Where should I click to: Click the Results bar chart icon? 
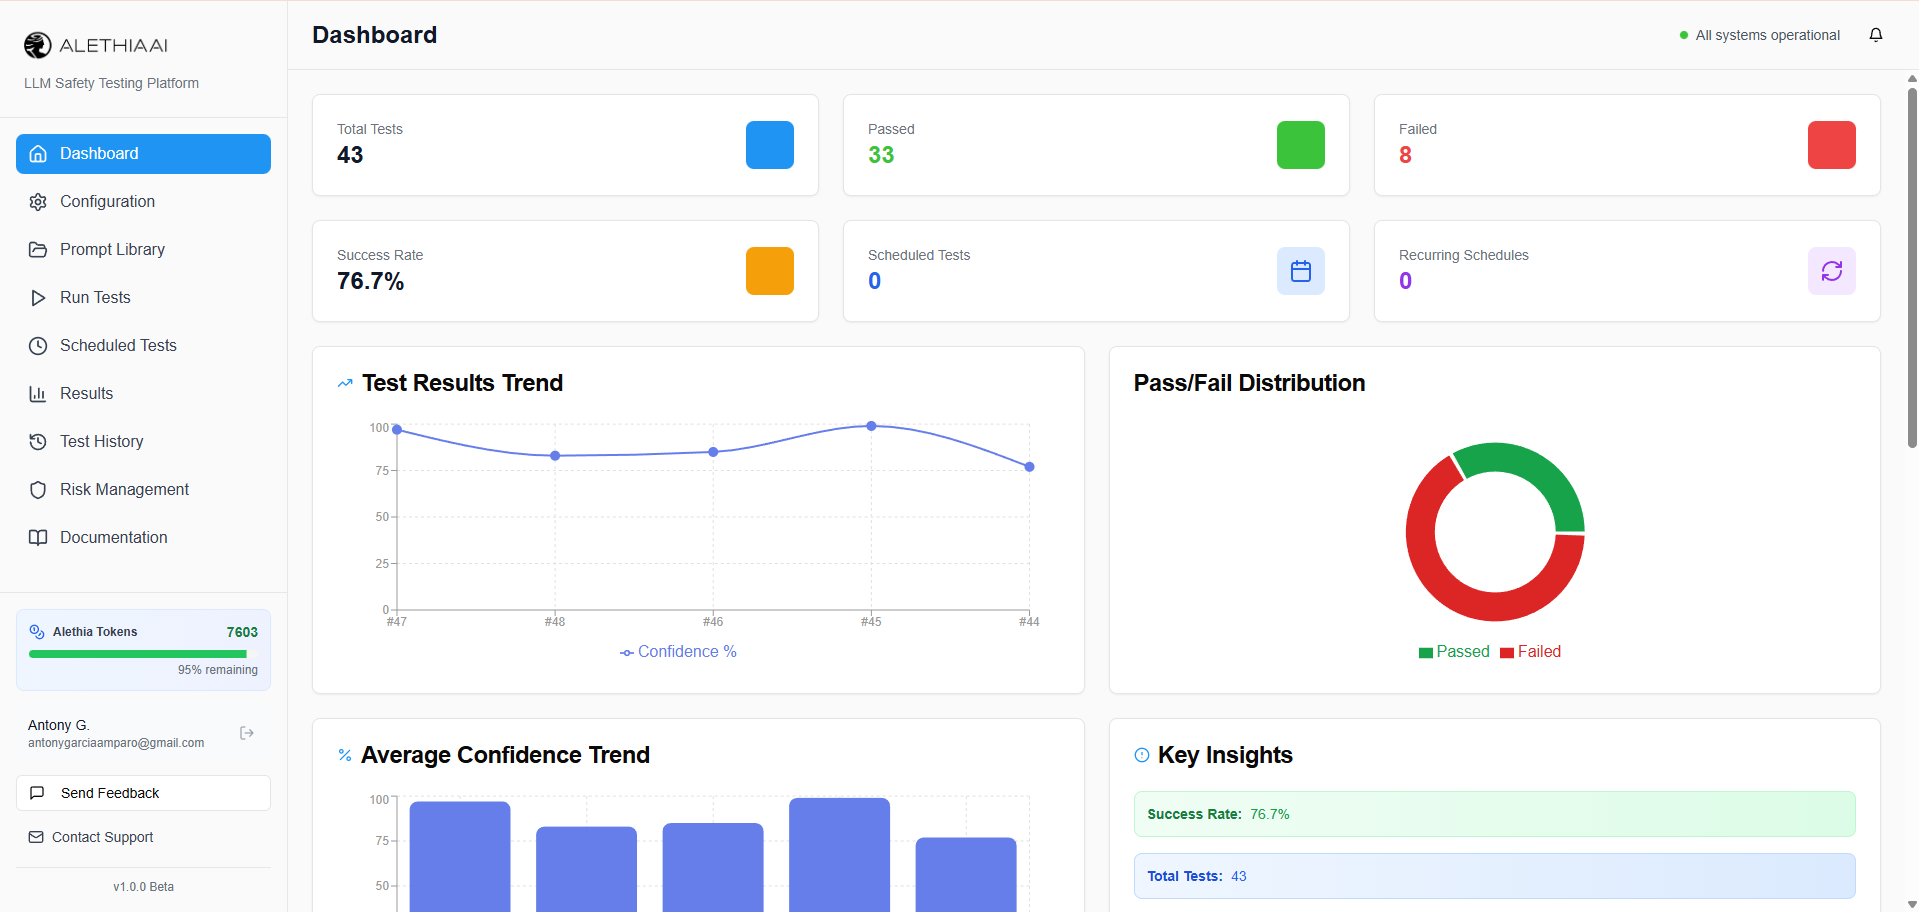38,393
